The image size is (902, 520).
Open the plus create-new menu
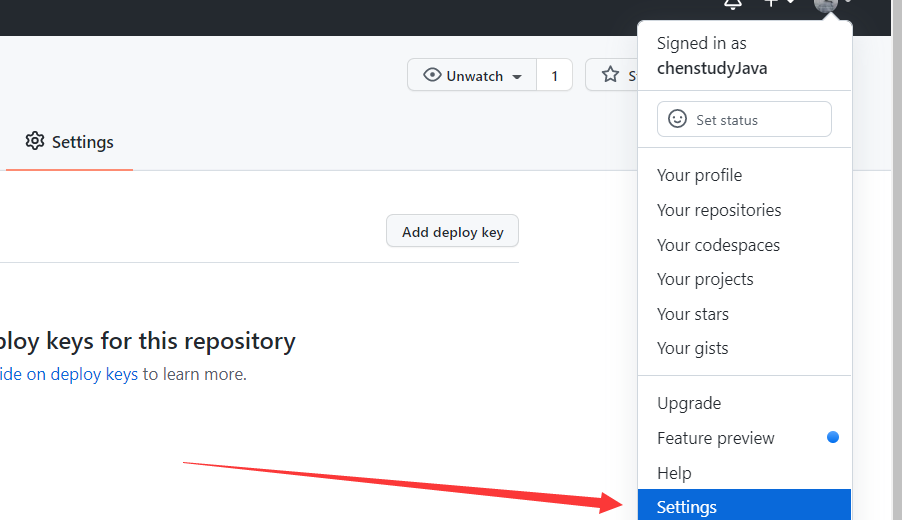(x=778, y=3)
